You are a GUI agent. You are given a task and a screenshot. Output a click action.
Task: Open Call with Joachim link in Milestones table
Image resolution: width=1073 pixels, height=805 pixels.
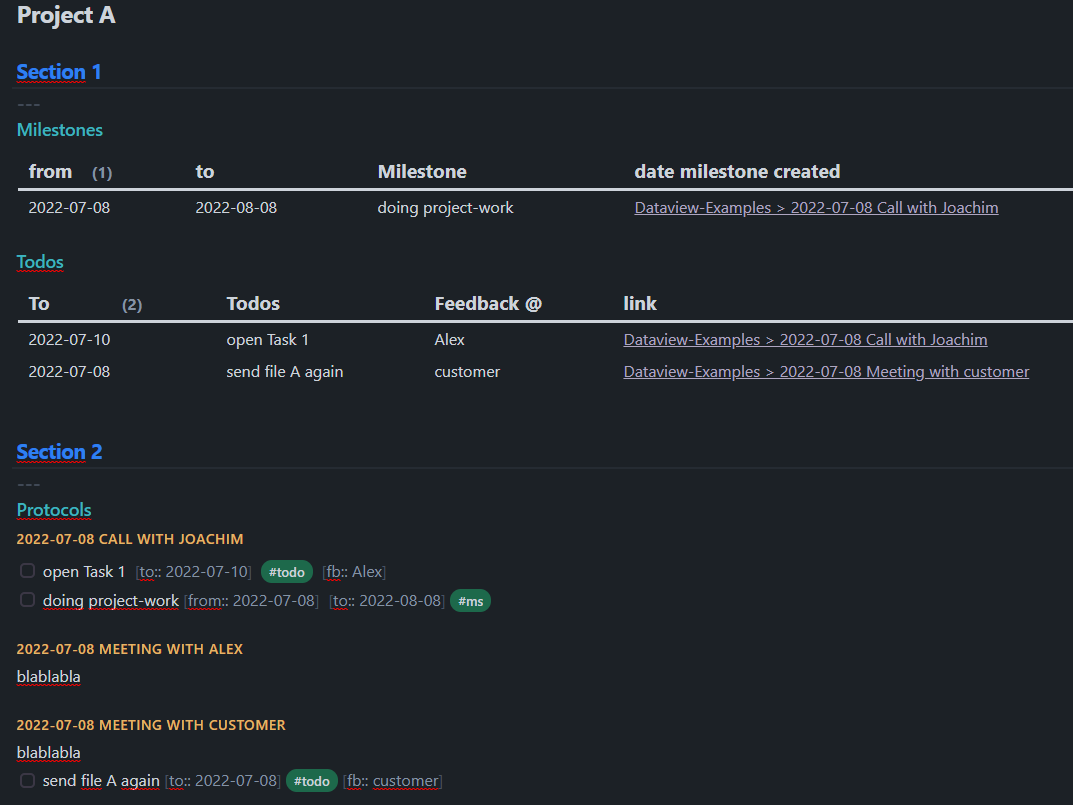(816, 208)
